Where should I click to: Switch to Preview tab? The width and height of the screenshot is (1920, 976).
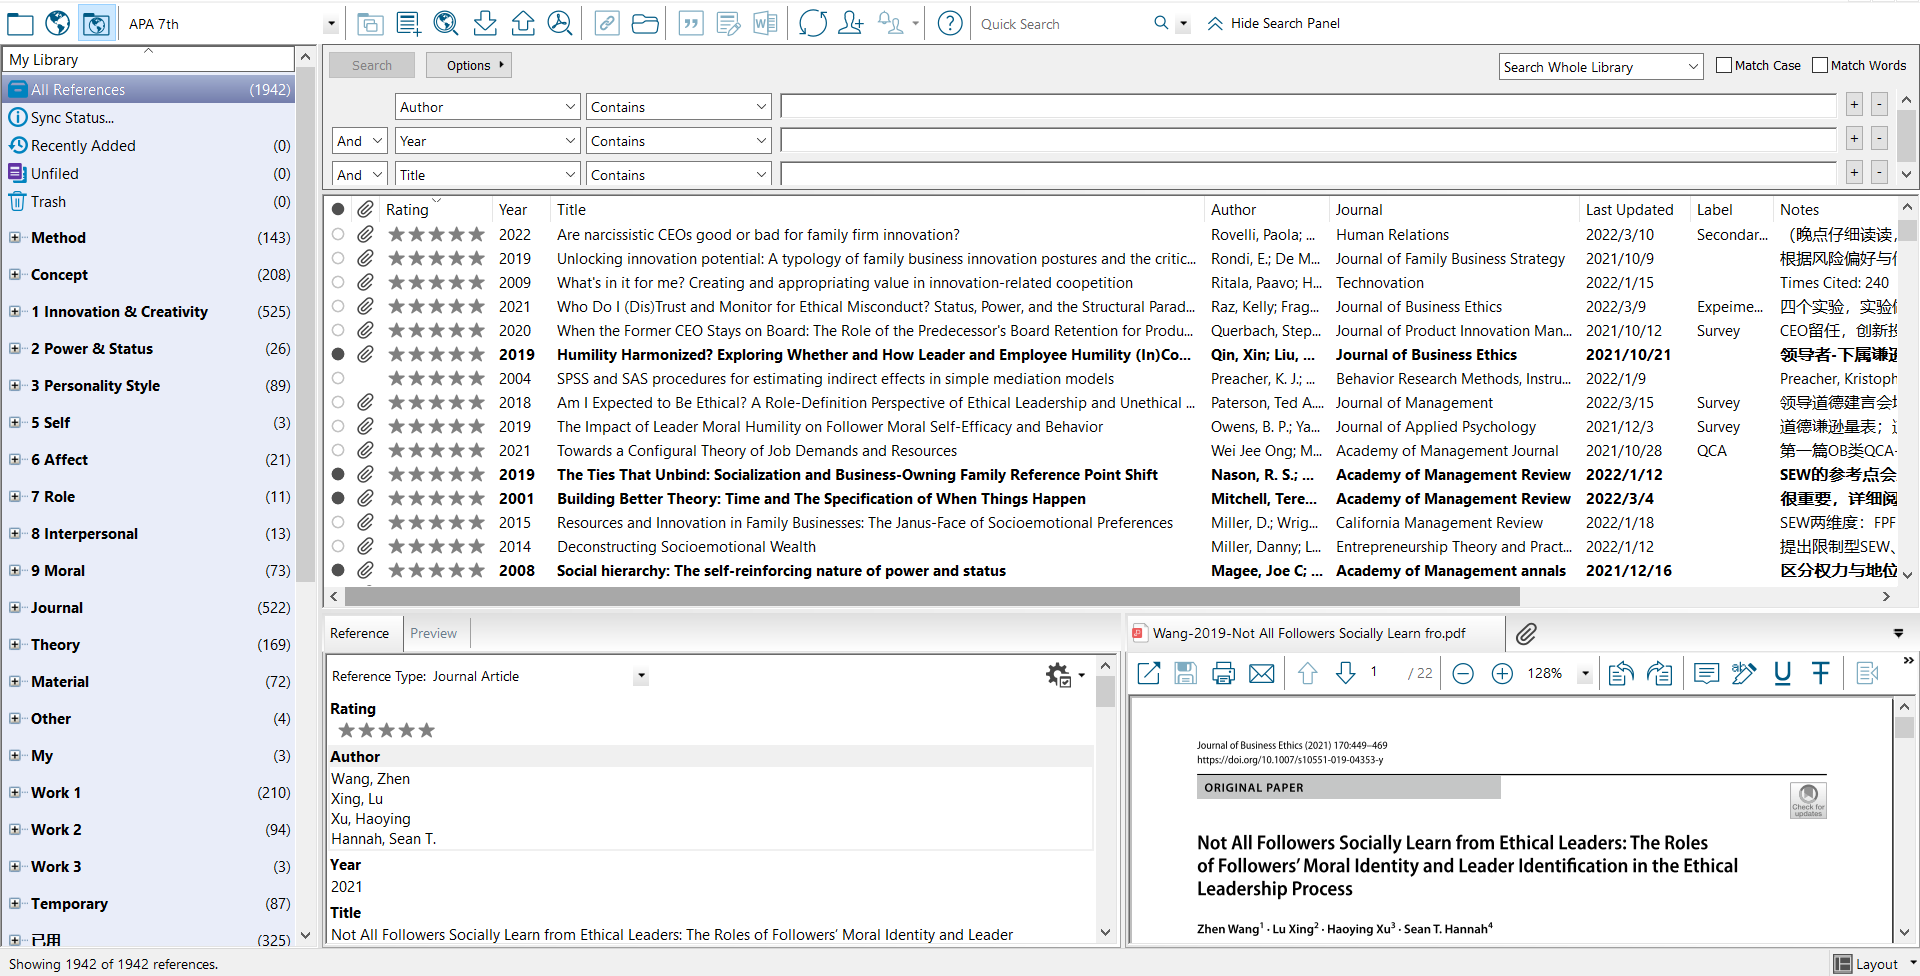(433, 633)
